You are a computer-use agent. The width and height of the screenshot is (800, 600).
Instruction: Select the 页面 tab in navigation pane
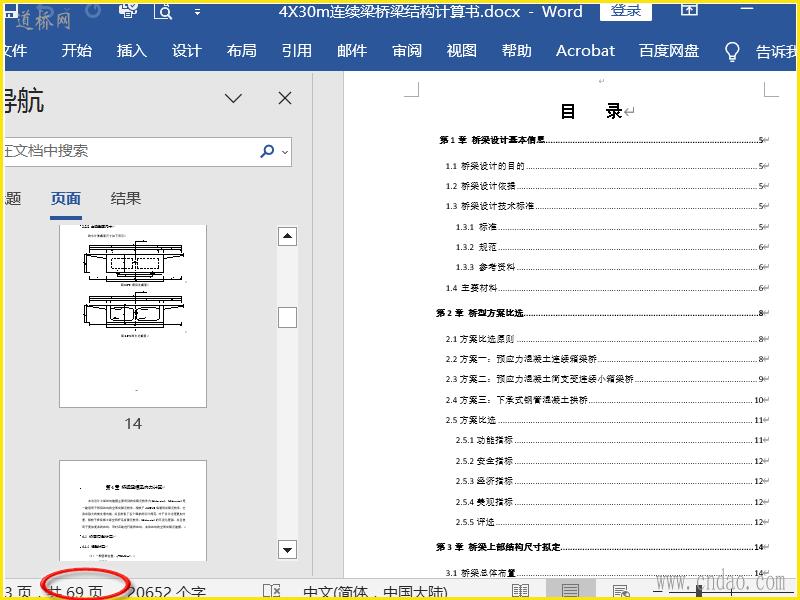click(66, 198)
